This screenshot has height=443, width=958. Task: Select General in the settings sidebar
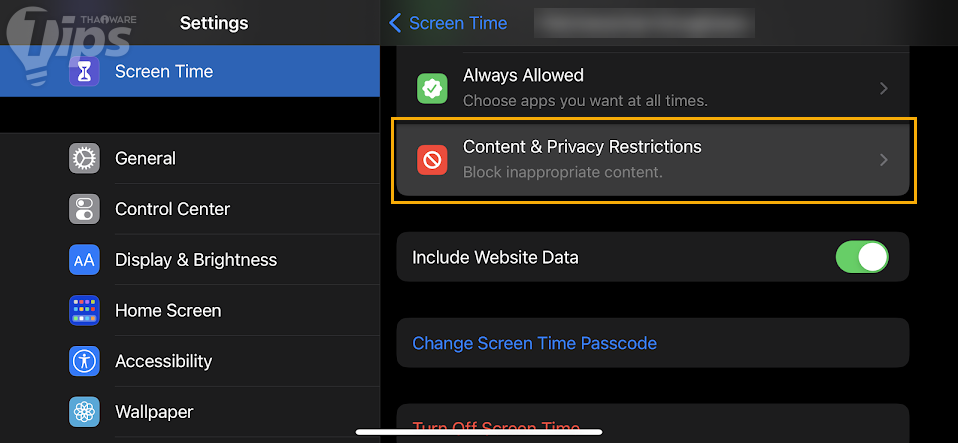tap(145, 158)
